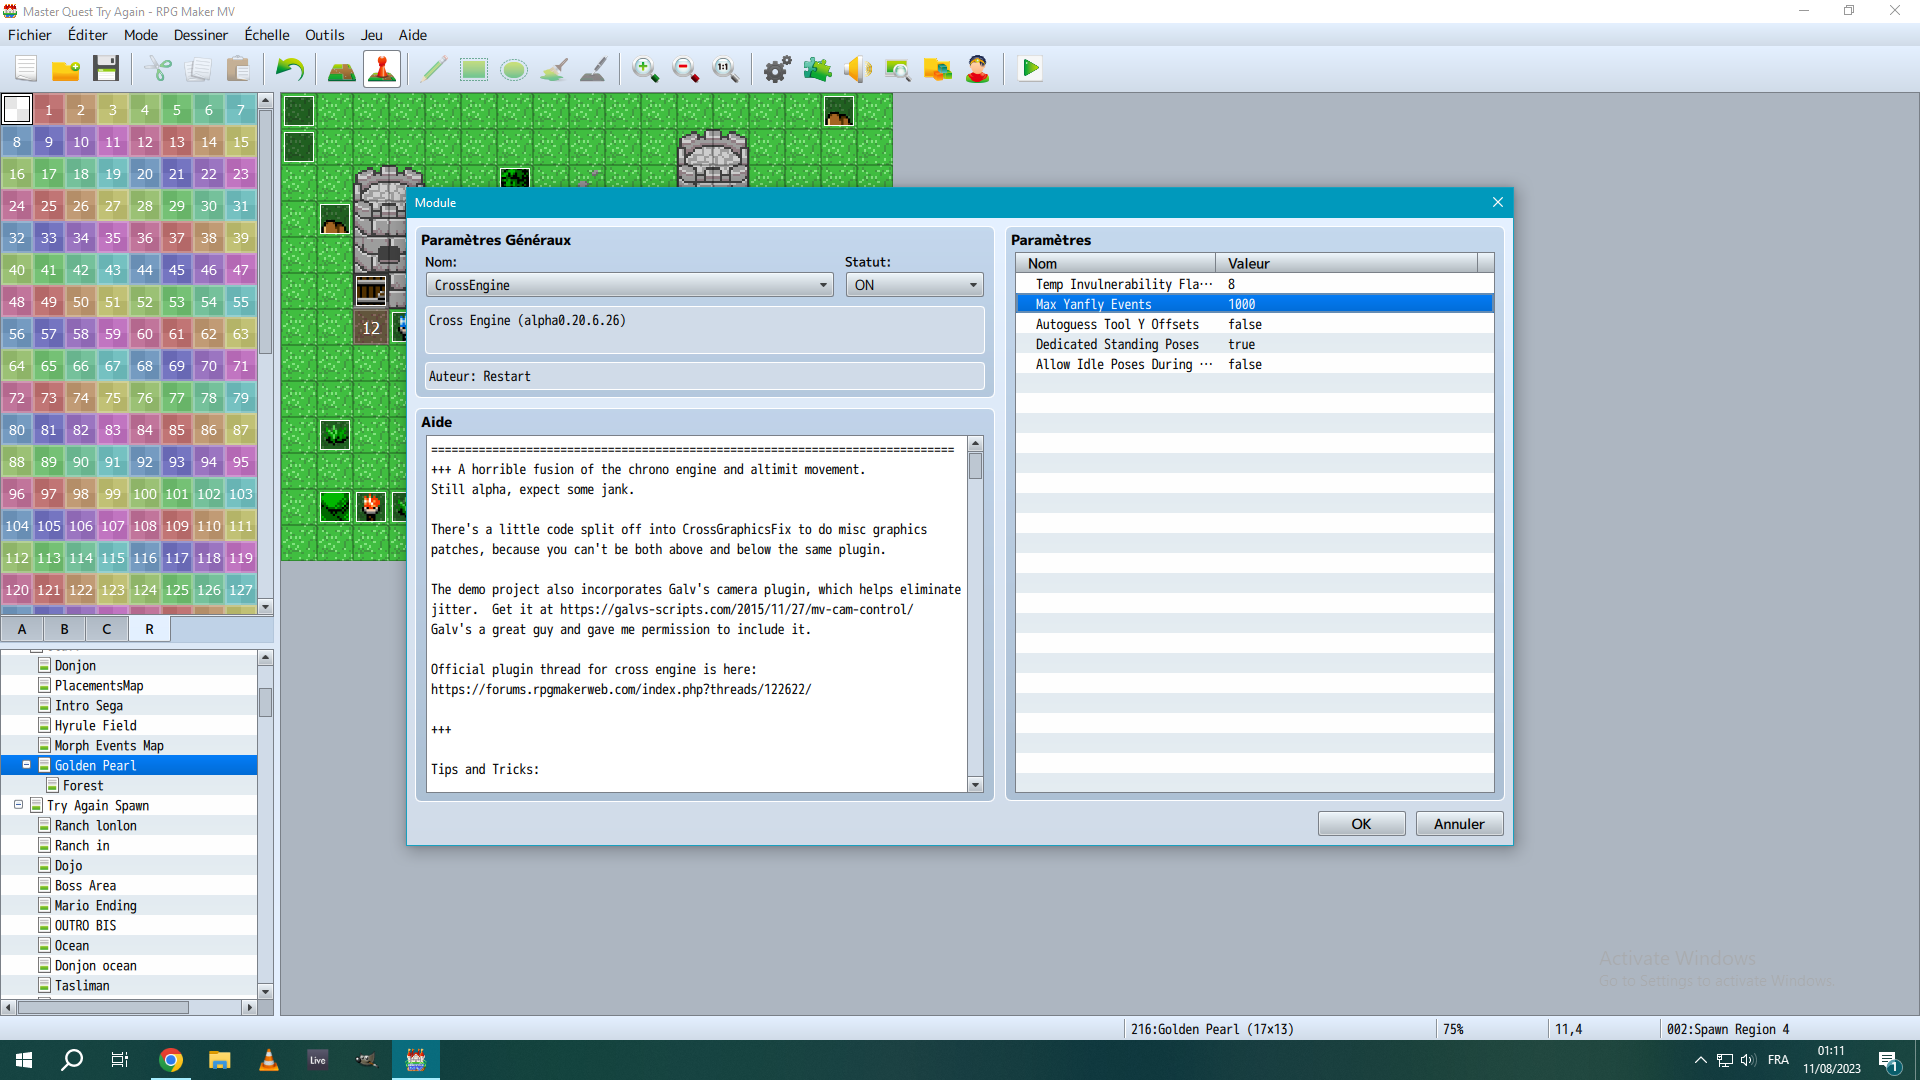Screen dimensions: 1920x1080
Task: Reset map zoom to actual size
Action: pos(726,69)
